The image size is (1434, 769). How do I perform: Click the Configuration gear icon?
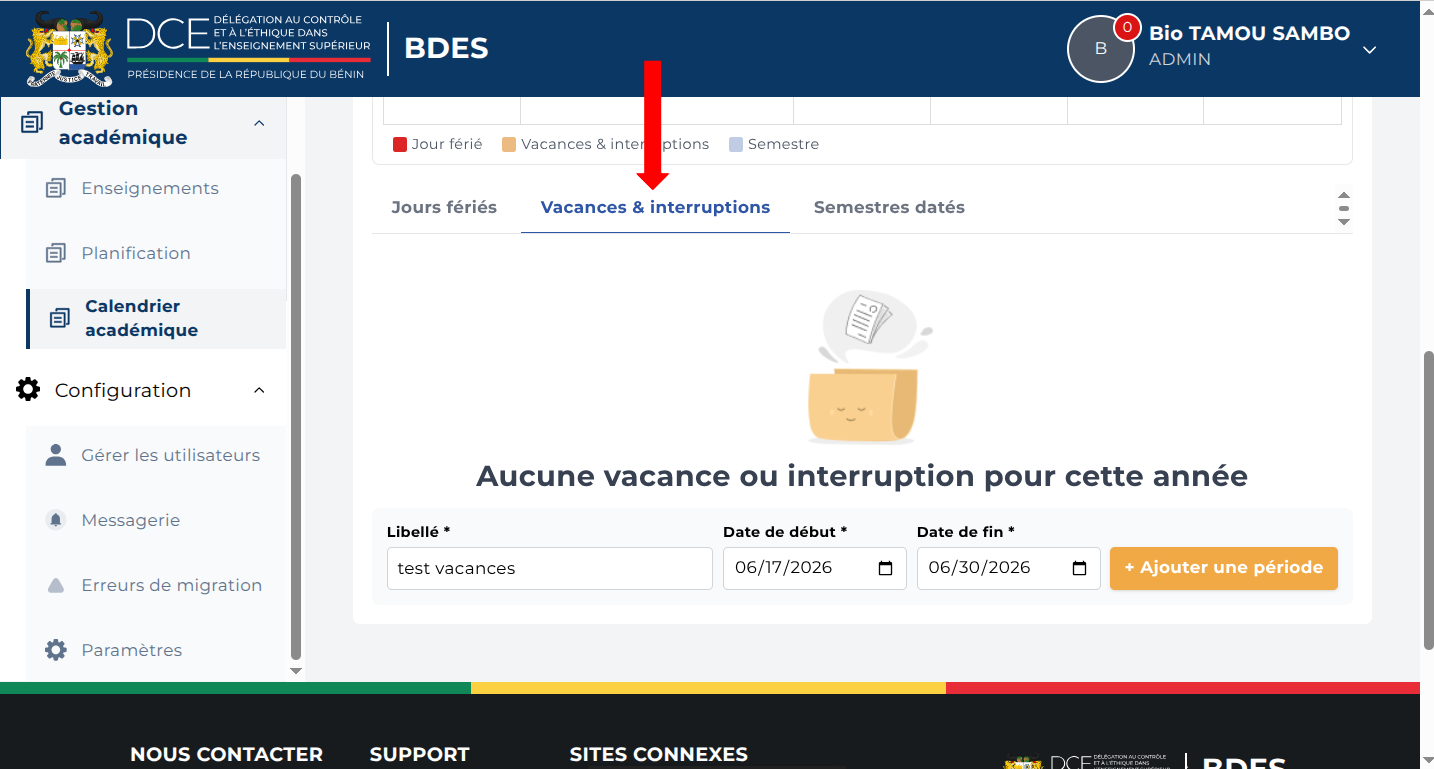click(29, 390)
